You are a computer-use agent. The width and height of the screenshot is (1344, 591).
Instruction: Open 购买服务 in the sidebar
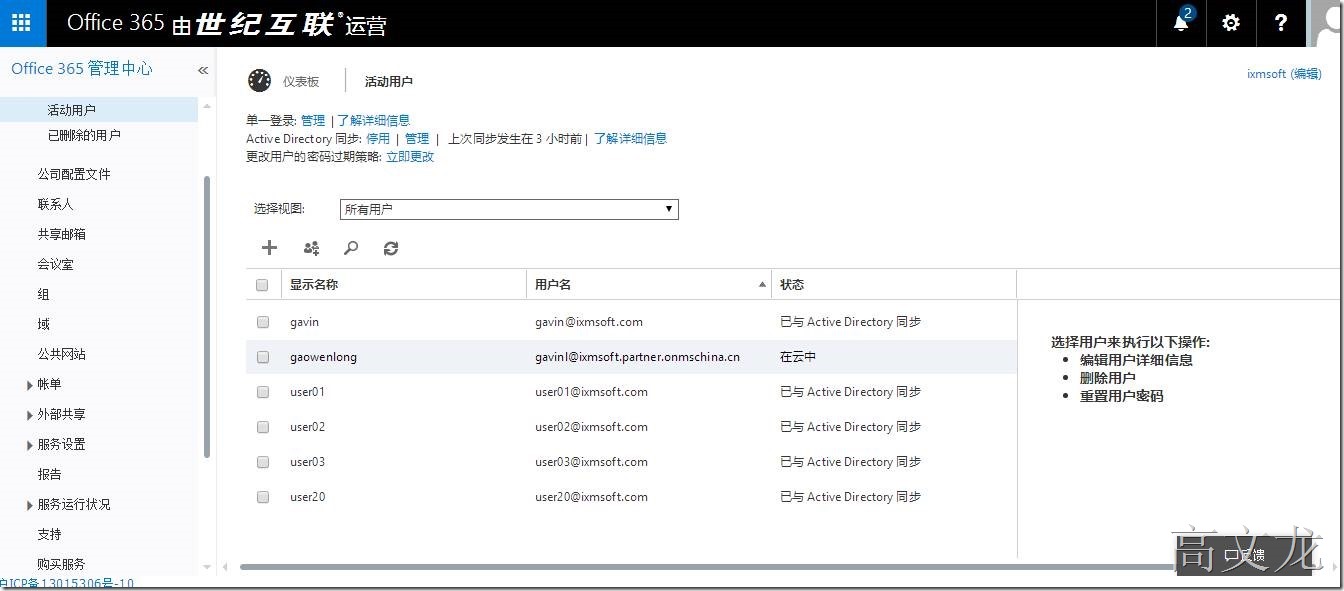click(62, 564)
